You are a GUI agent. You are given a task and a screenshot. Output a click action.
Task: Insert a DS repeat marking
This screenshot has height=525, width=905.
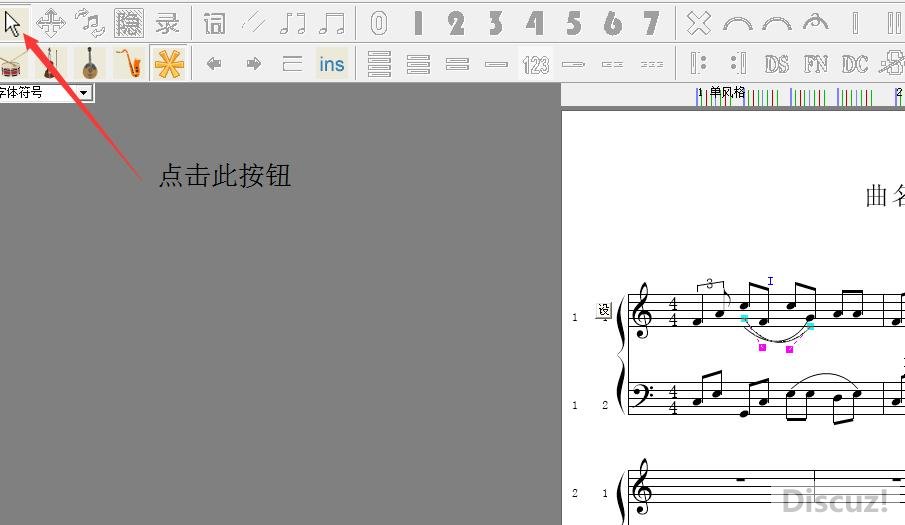(776, 64)
